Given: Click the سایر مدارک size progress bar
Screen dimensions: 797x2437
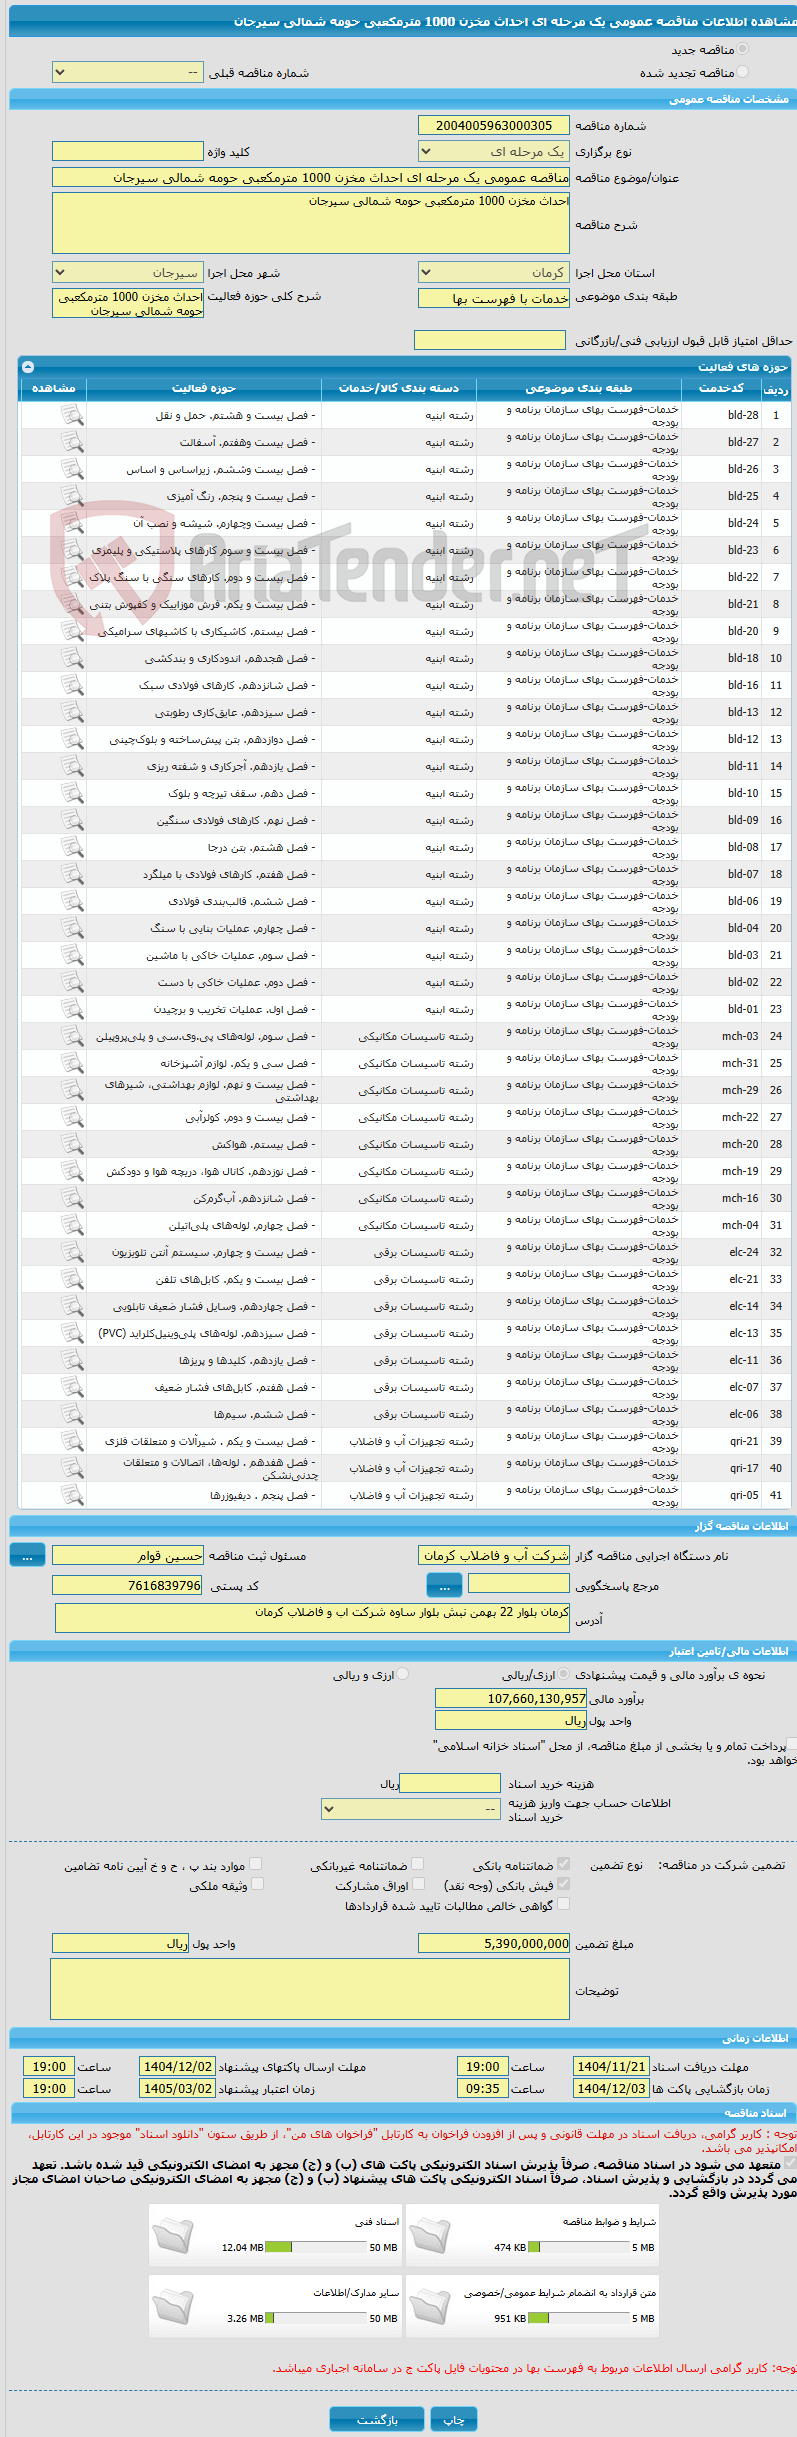Looking at the screenshot, I should coord(317,2318).
